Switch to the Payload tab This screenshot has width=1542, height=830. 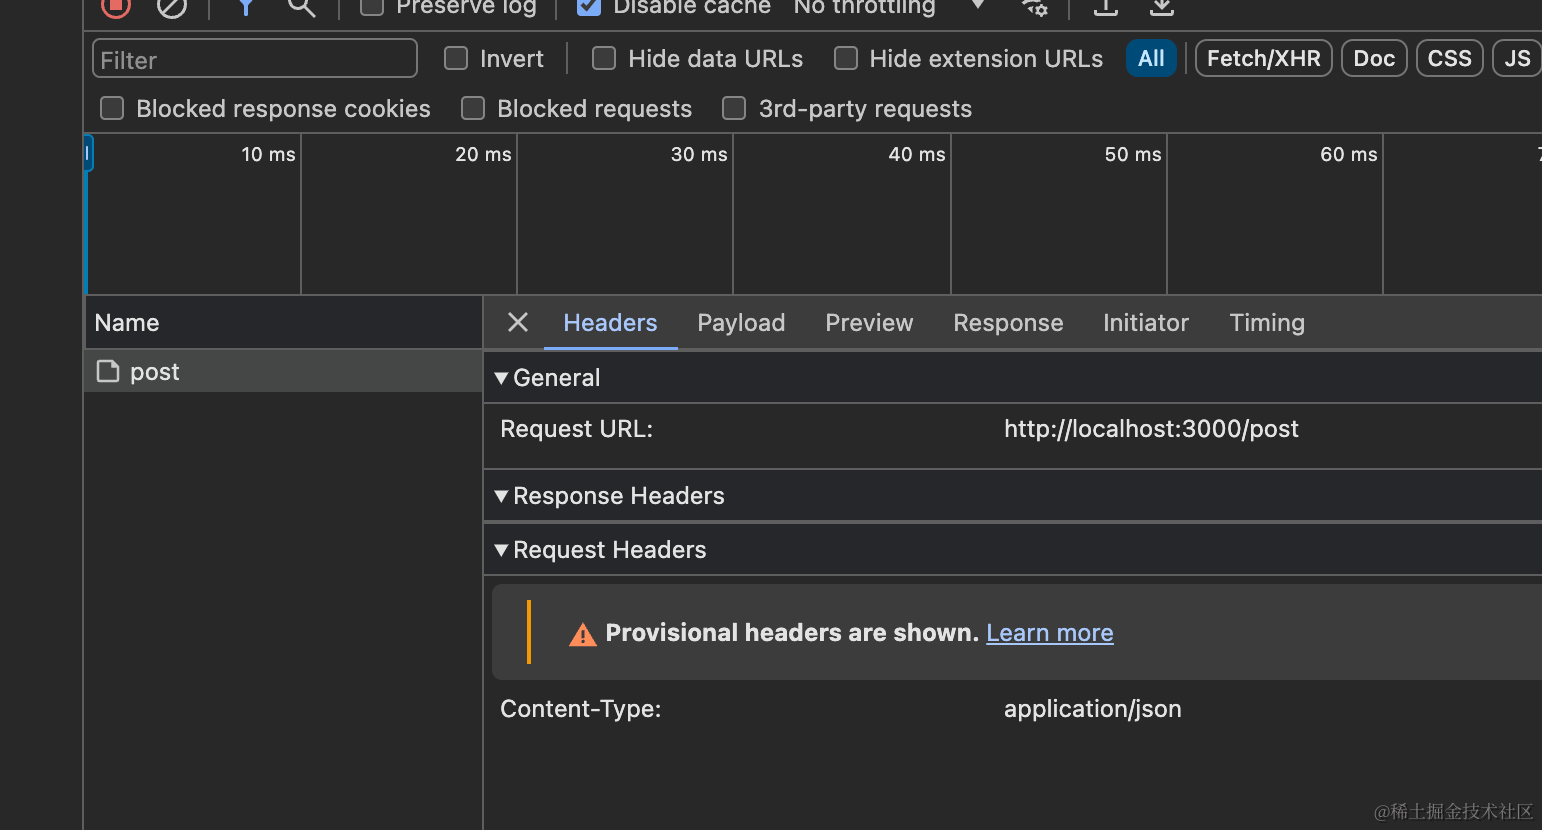click(x=741, y=322)
